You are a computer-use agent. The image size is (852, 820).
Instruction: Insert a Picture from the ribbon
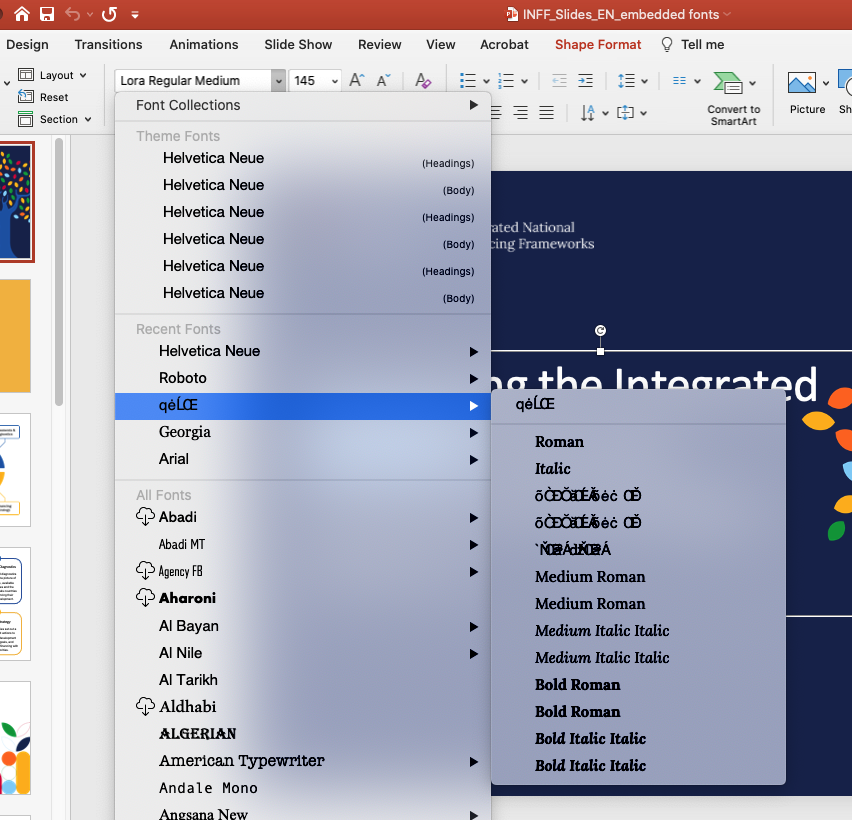(802, 83)
